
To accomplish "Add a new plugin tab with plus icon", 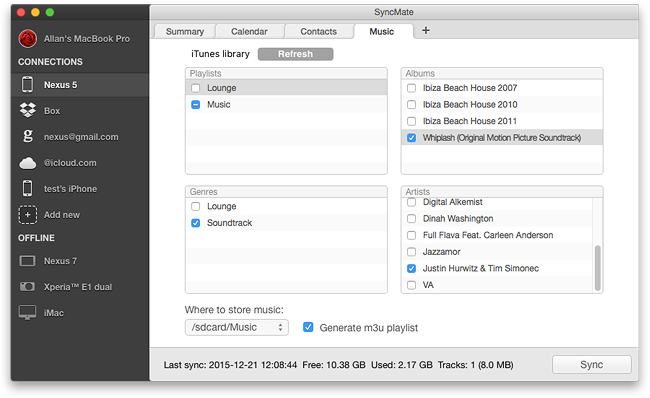I will (426, 30).
